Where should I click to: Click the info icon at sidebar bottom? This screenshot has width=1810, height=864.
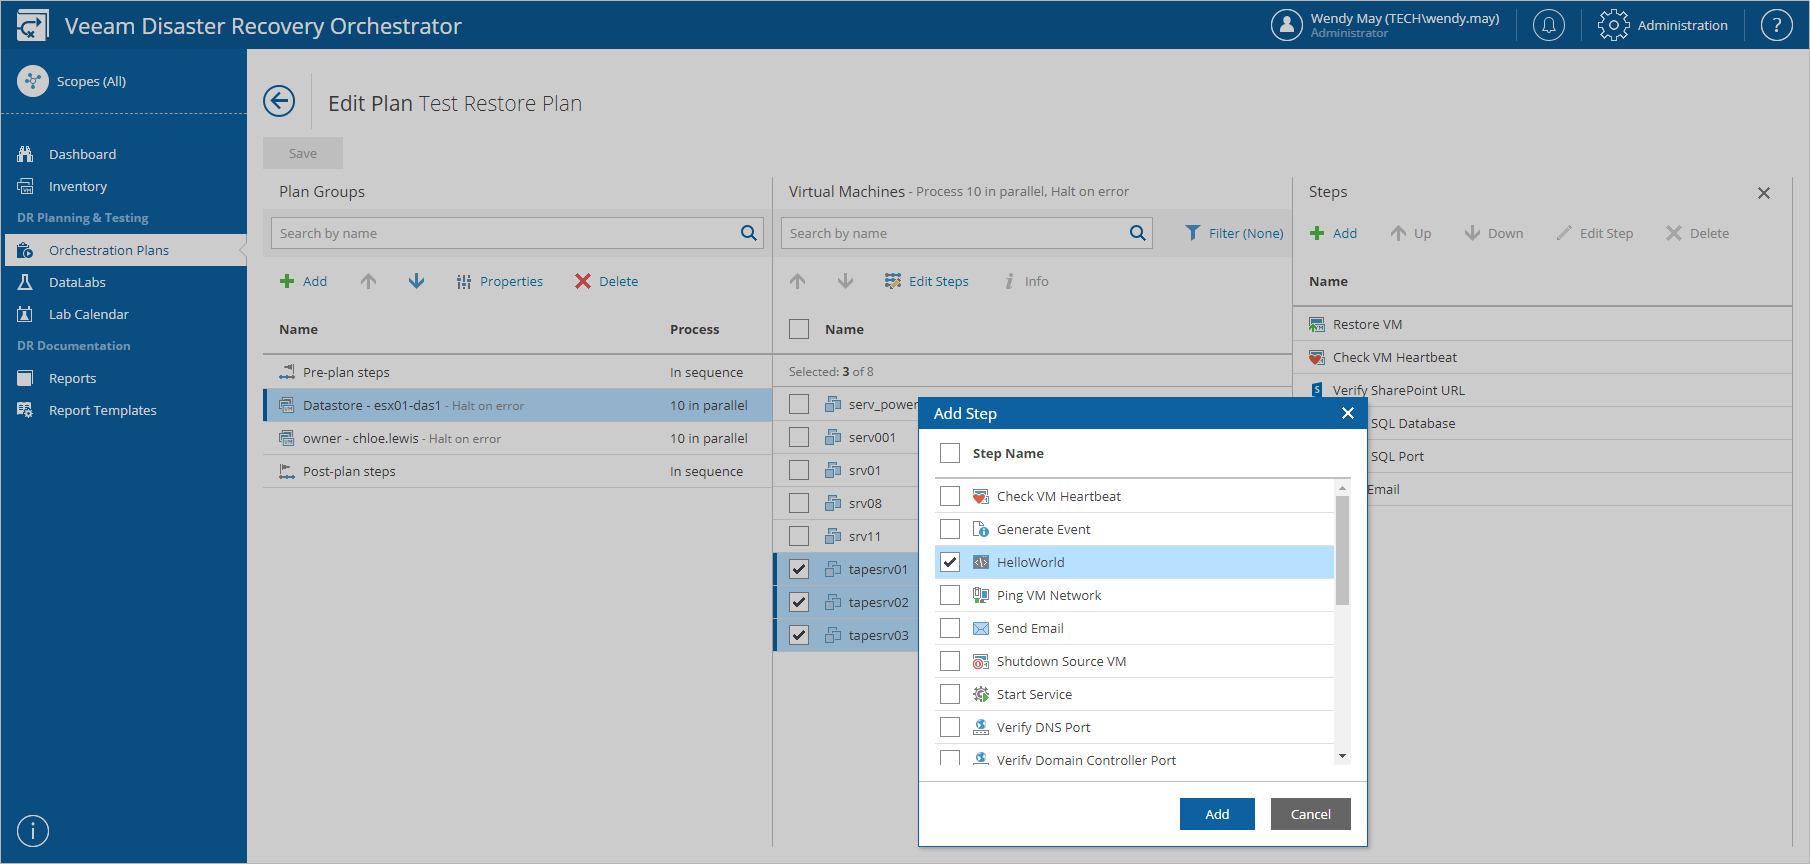[x=33, y=831]
